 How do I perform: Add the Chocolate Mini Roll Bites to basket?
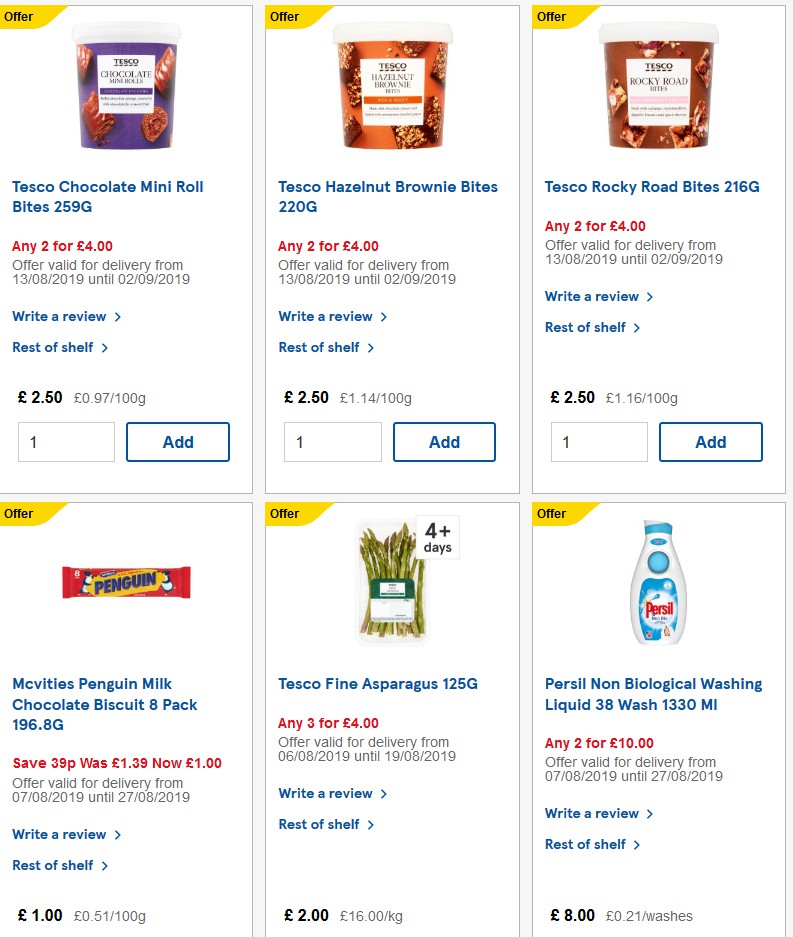pos(177,441)
